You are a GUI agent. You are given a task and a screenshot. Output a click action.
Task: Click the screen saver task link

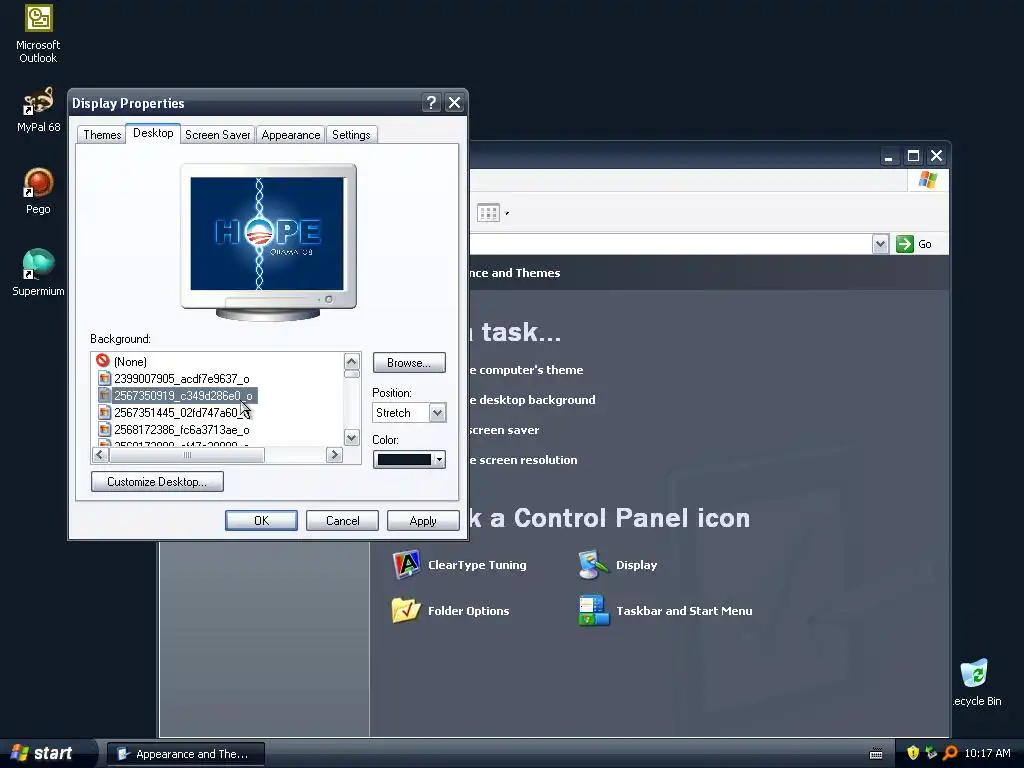pyautogui.click(x=504, y=430)
